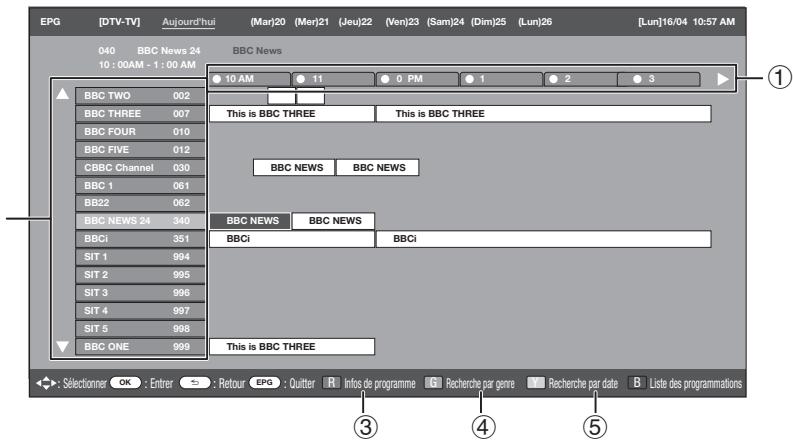This screenshot has width=793, height=440.
Task: Select channel BB22 062
Action: pyautogui.click(x=140, y=203)
